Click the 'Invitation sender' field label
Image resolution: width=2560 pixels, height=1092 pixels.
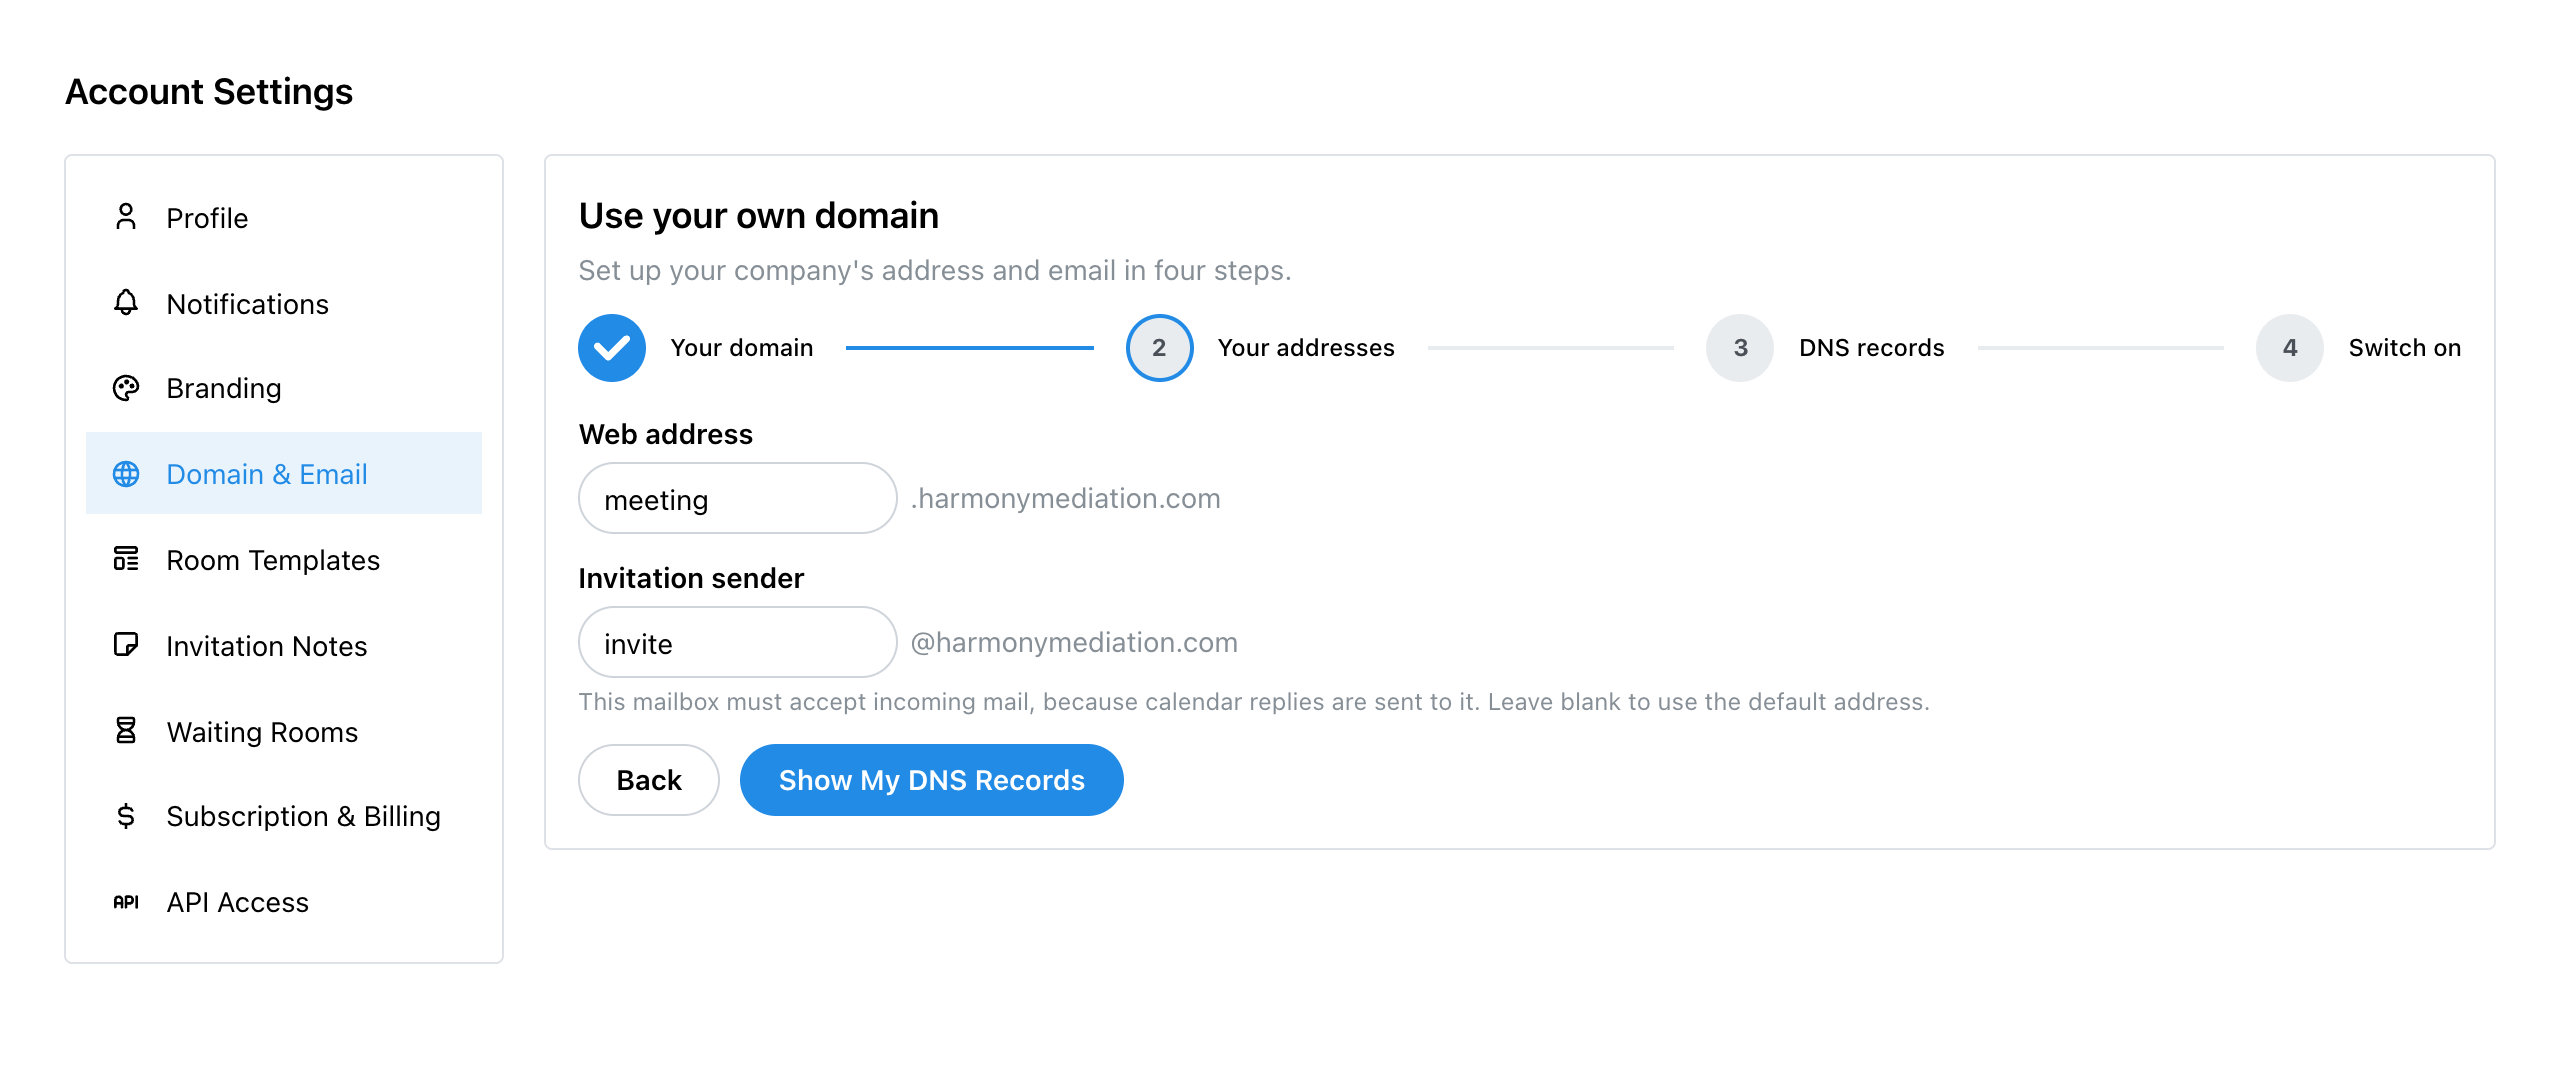(x=691, y=578)
